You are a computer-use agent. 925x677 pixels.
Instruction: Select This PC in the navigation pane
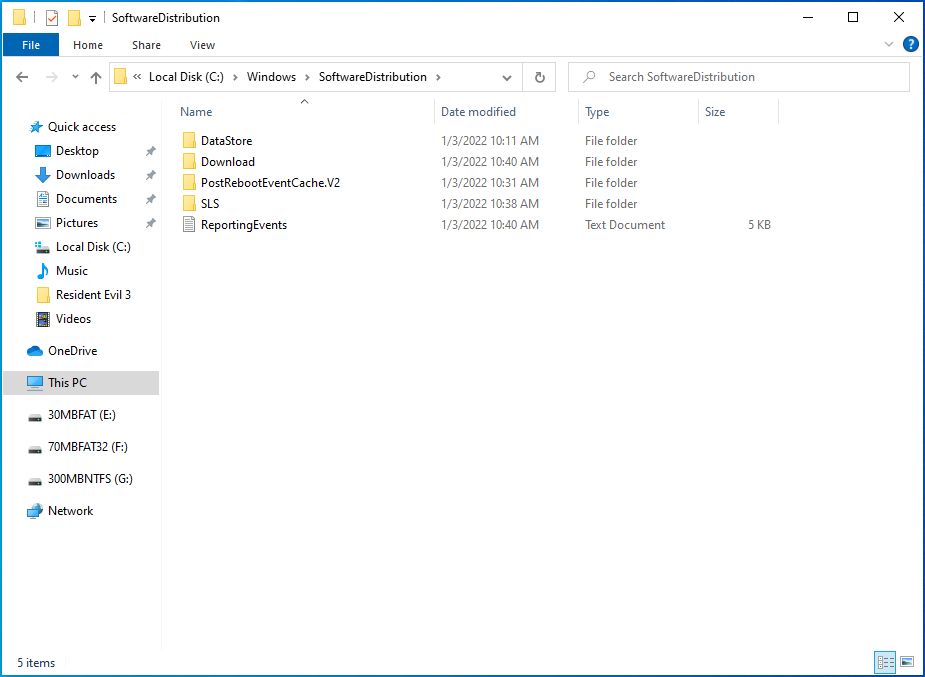click(x=81, y=383)
